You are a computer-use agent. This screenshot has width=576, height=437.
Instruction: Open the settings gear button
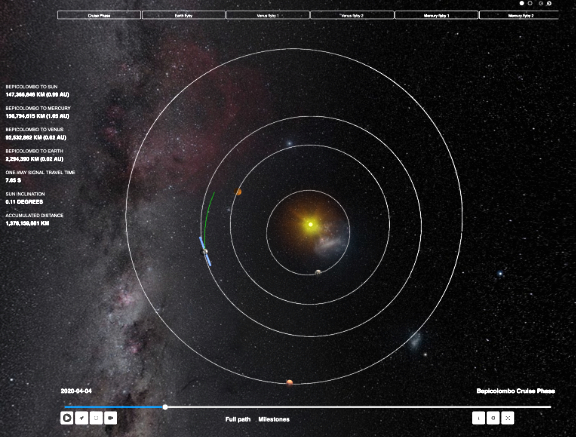493,418
